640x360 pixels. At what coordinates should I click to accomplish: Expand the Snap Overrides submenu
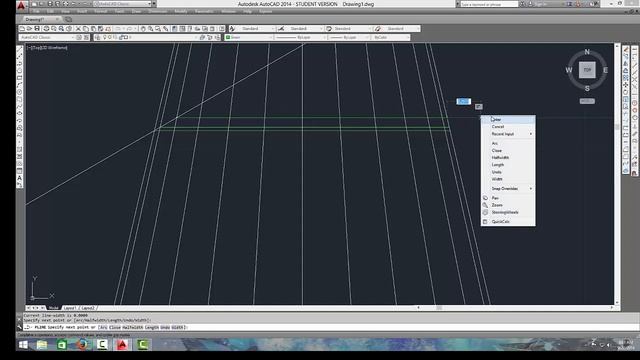coord(508,189)
